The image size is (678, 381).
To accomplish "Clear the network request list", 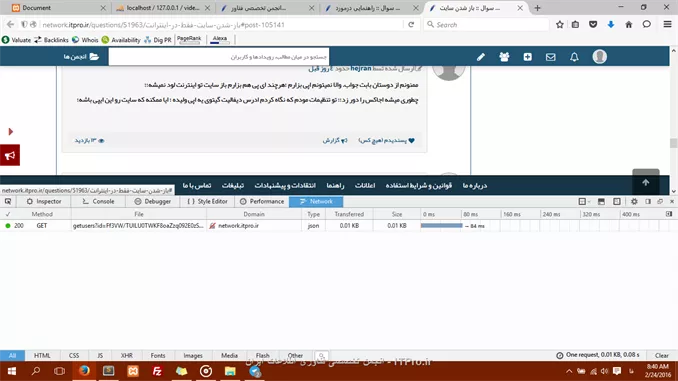I will (662, 355).
